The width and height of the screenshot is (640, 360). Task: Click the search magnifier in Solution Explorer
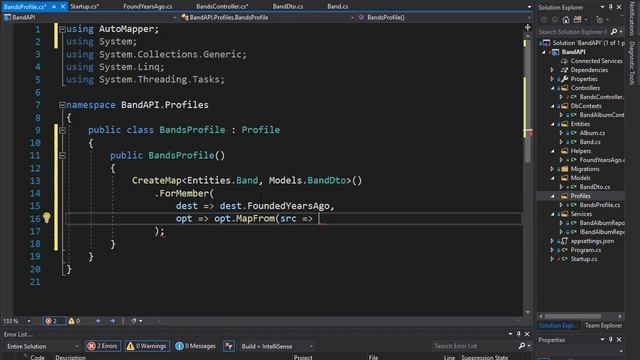[614, 31]
